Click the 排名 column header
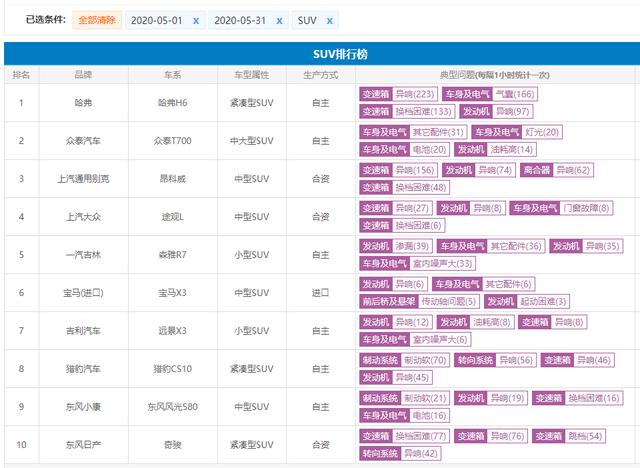This screenshot has width=640, height=468. coord(21,75)
